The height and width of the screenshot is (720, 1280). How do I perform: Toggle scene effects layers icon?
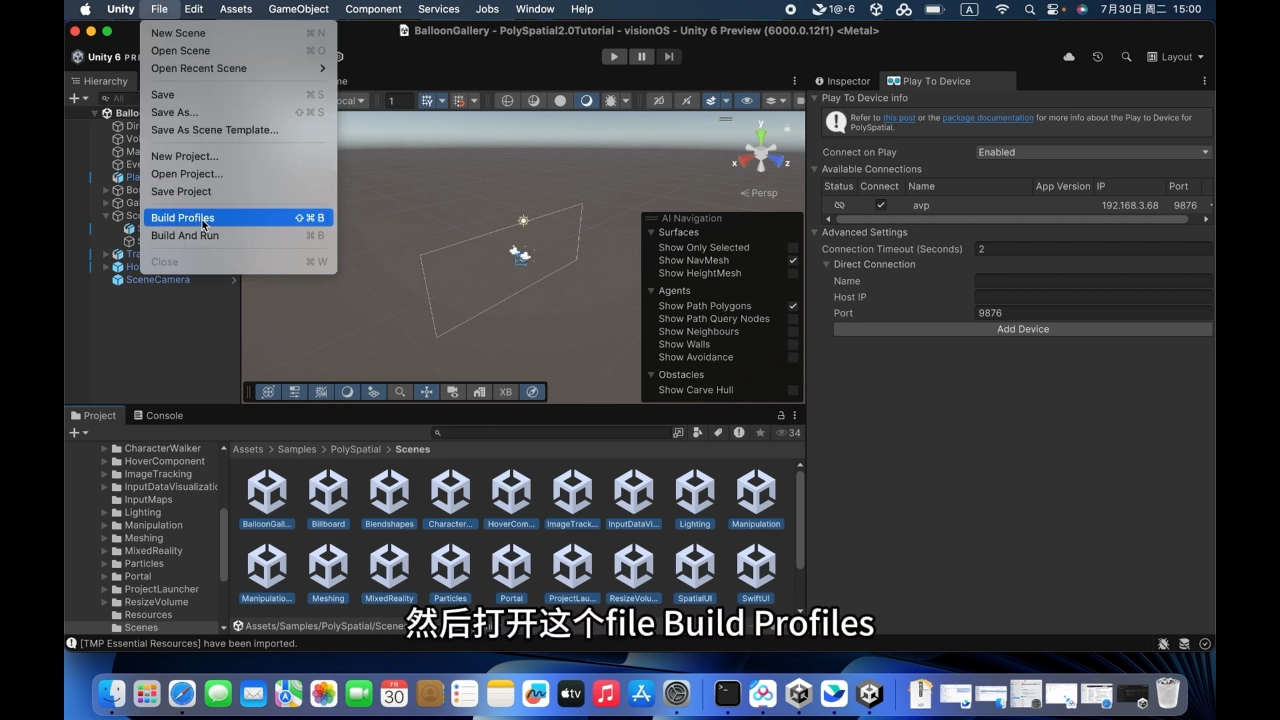711,101
